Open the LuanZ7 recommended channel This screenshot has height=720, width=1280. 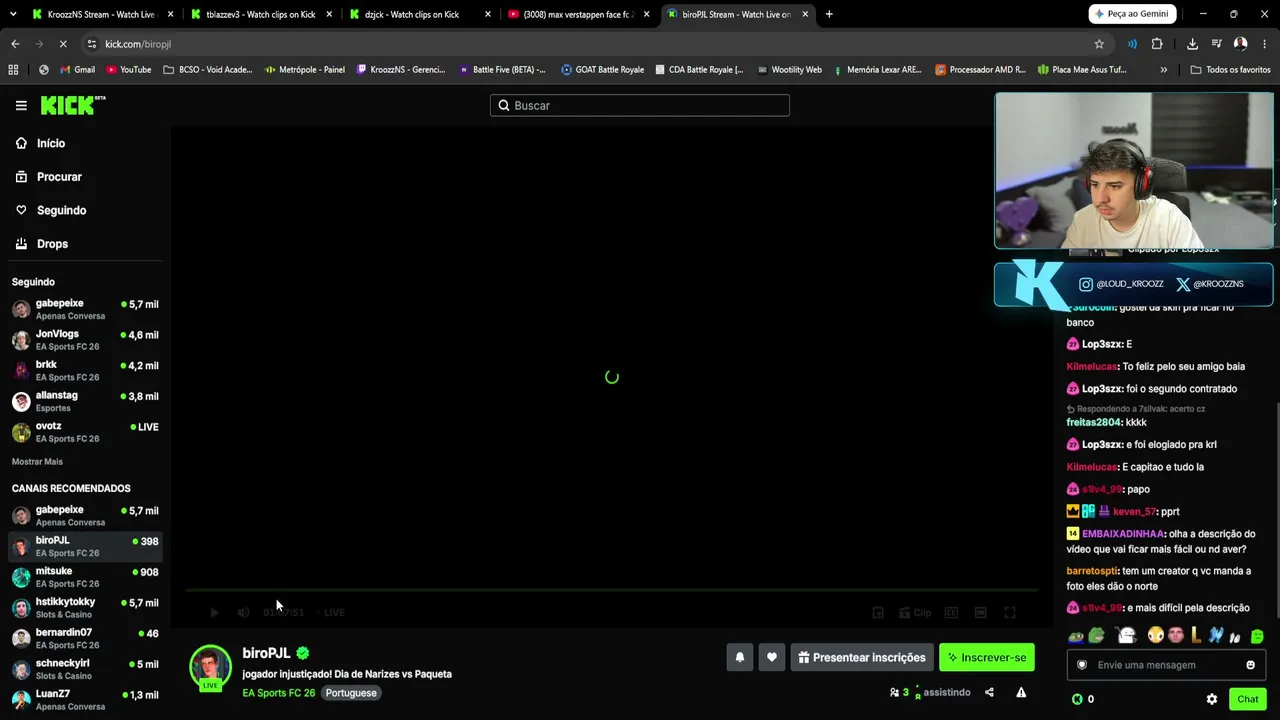click(85, 700)
